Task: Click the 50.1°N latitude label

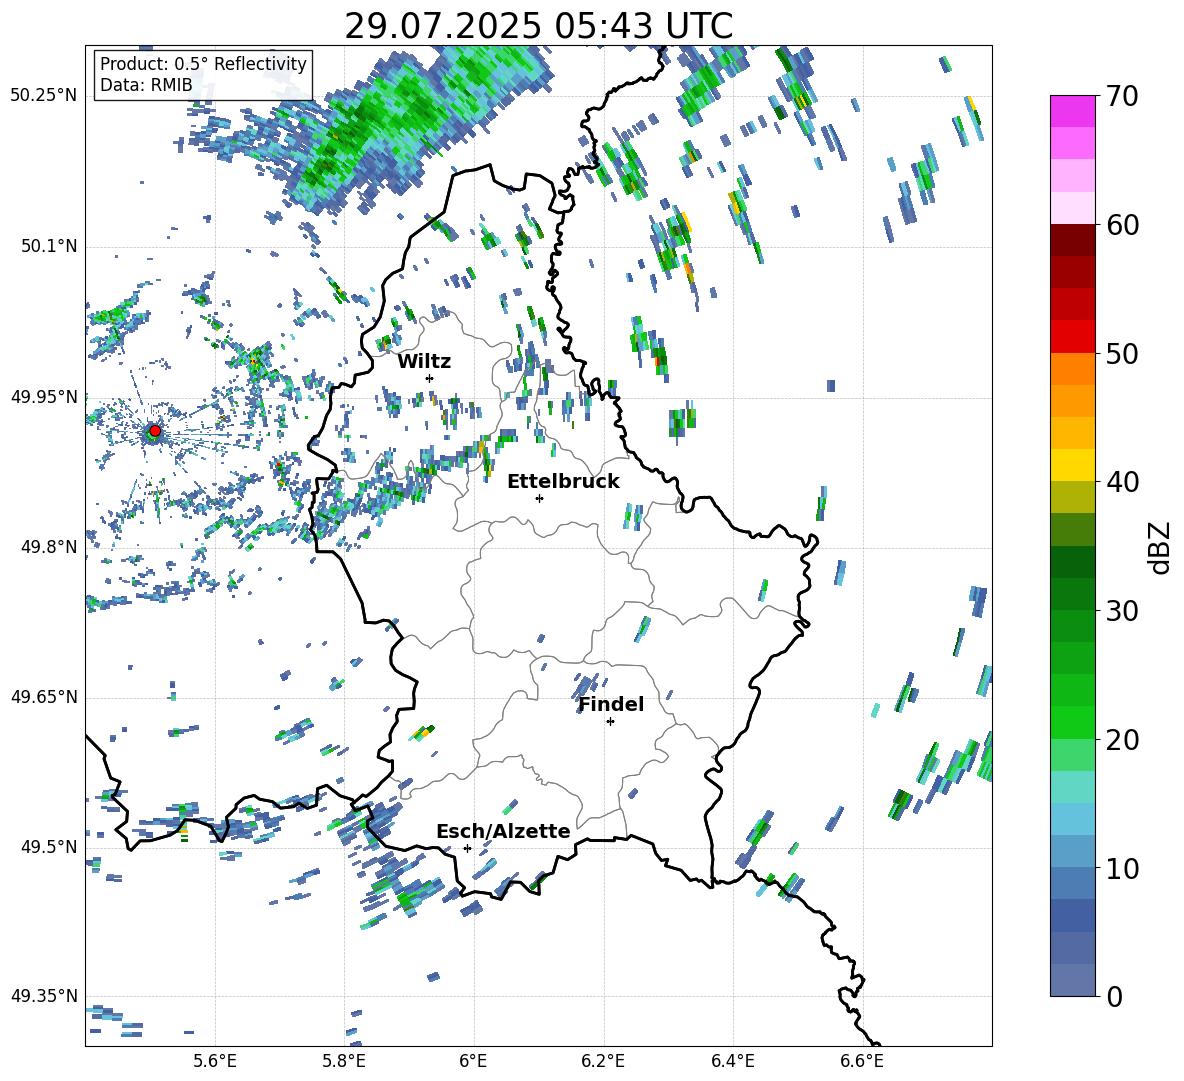Action: coord(48,246)
